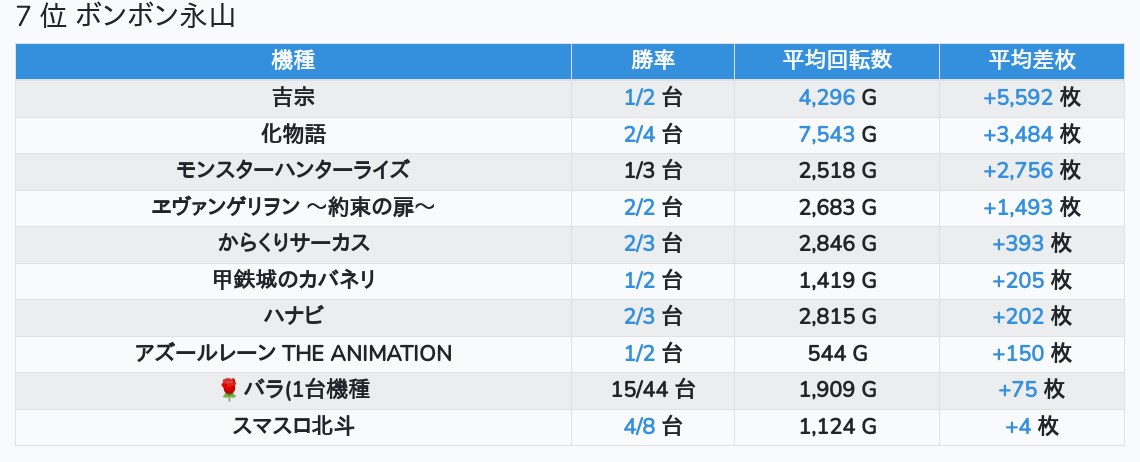Viewport: 1140px width, 462px height.
Task: Open the 吉宗 win rate 1/2 link
Action: pyautogui.click(x=639, y=98)
